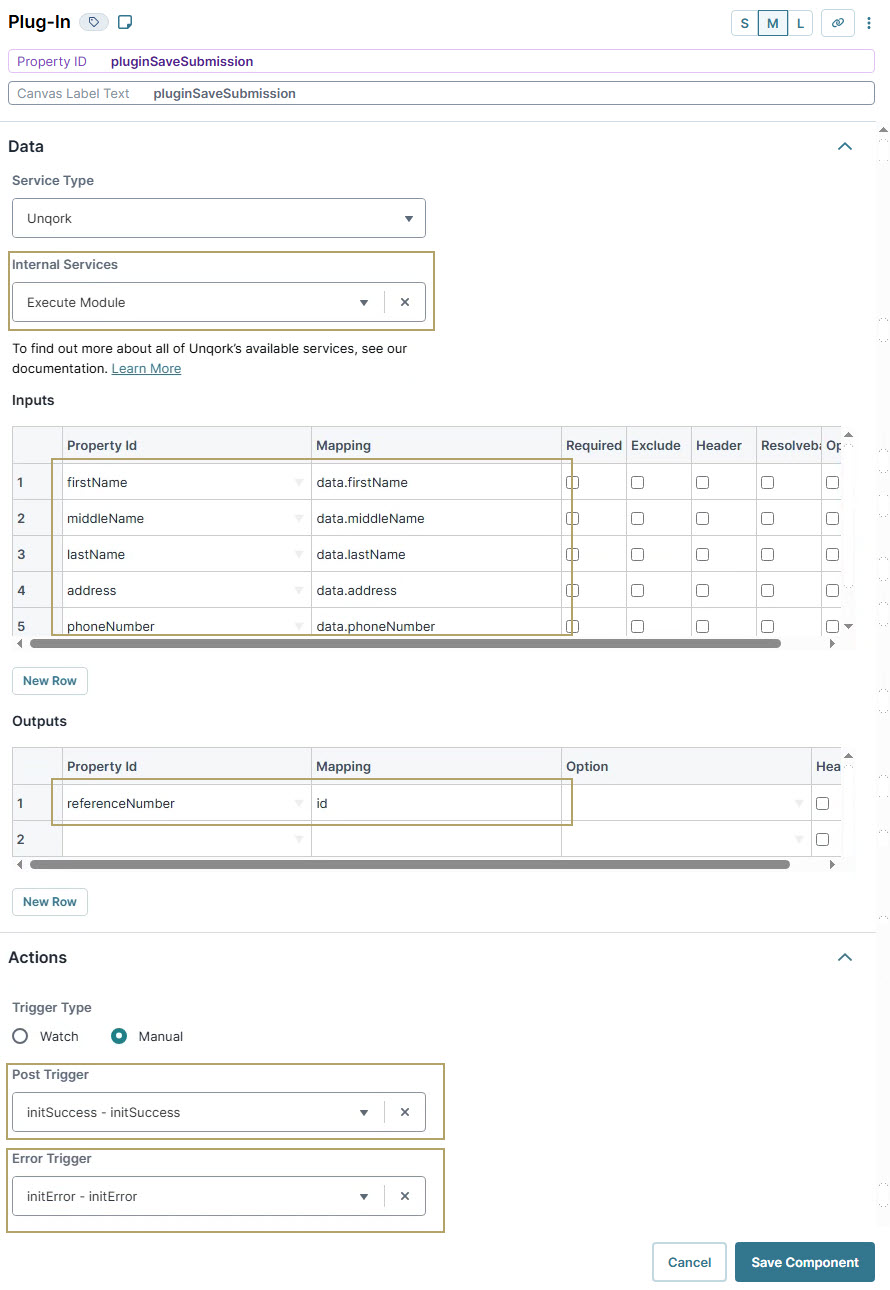Clear the Error Trigger selection

click(406, 1195)
